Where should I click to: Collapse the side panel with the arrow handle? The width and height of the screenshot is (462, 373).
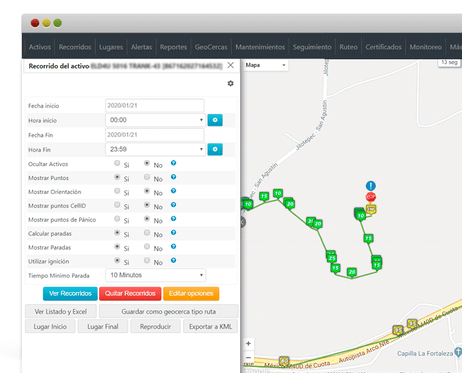(x=243, y=222)
